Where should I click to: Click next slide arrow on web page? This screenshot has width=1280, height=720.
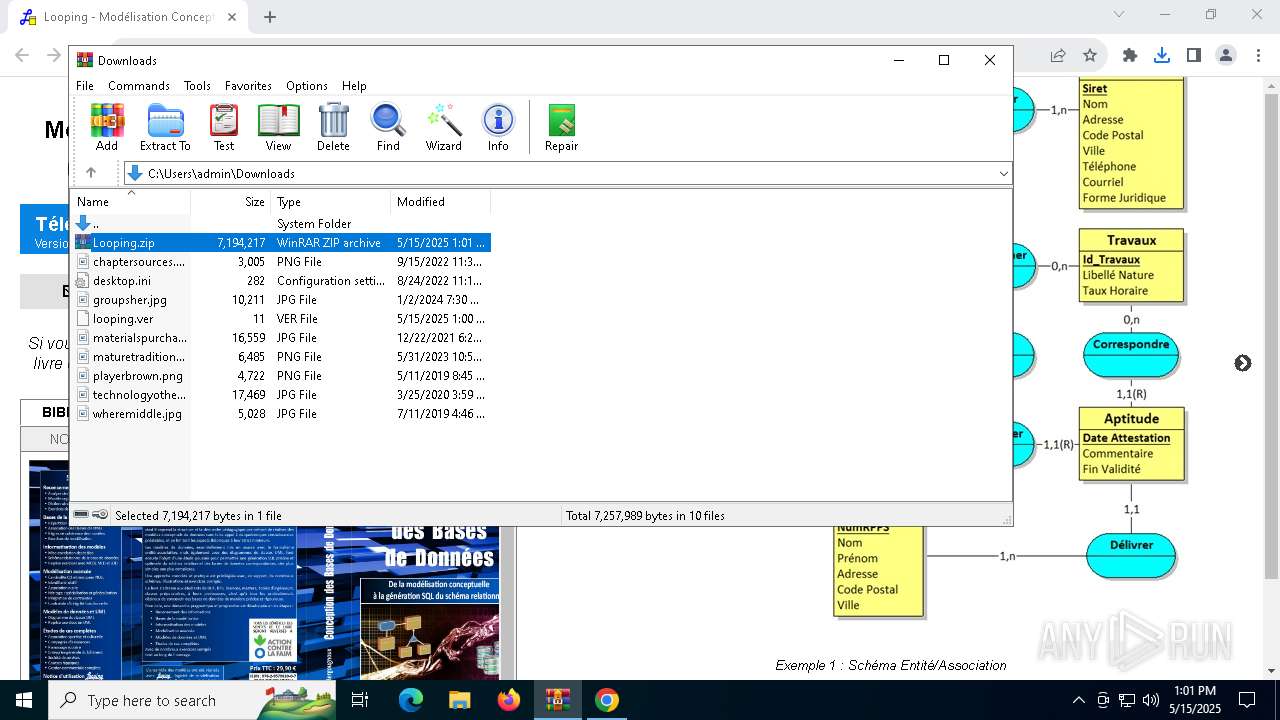(1243, 363)
